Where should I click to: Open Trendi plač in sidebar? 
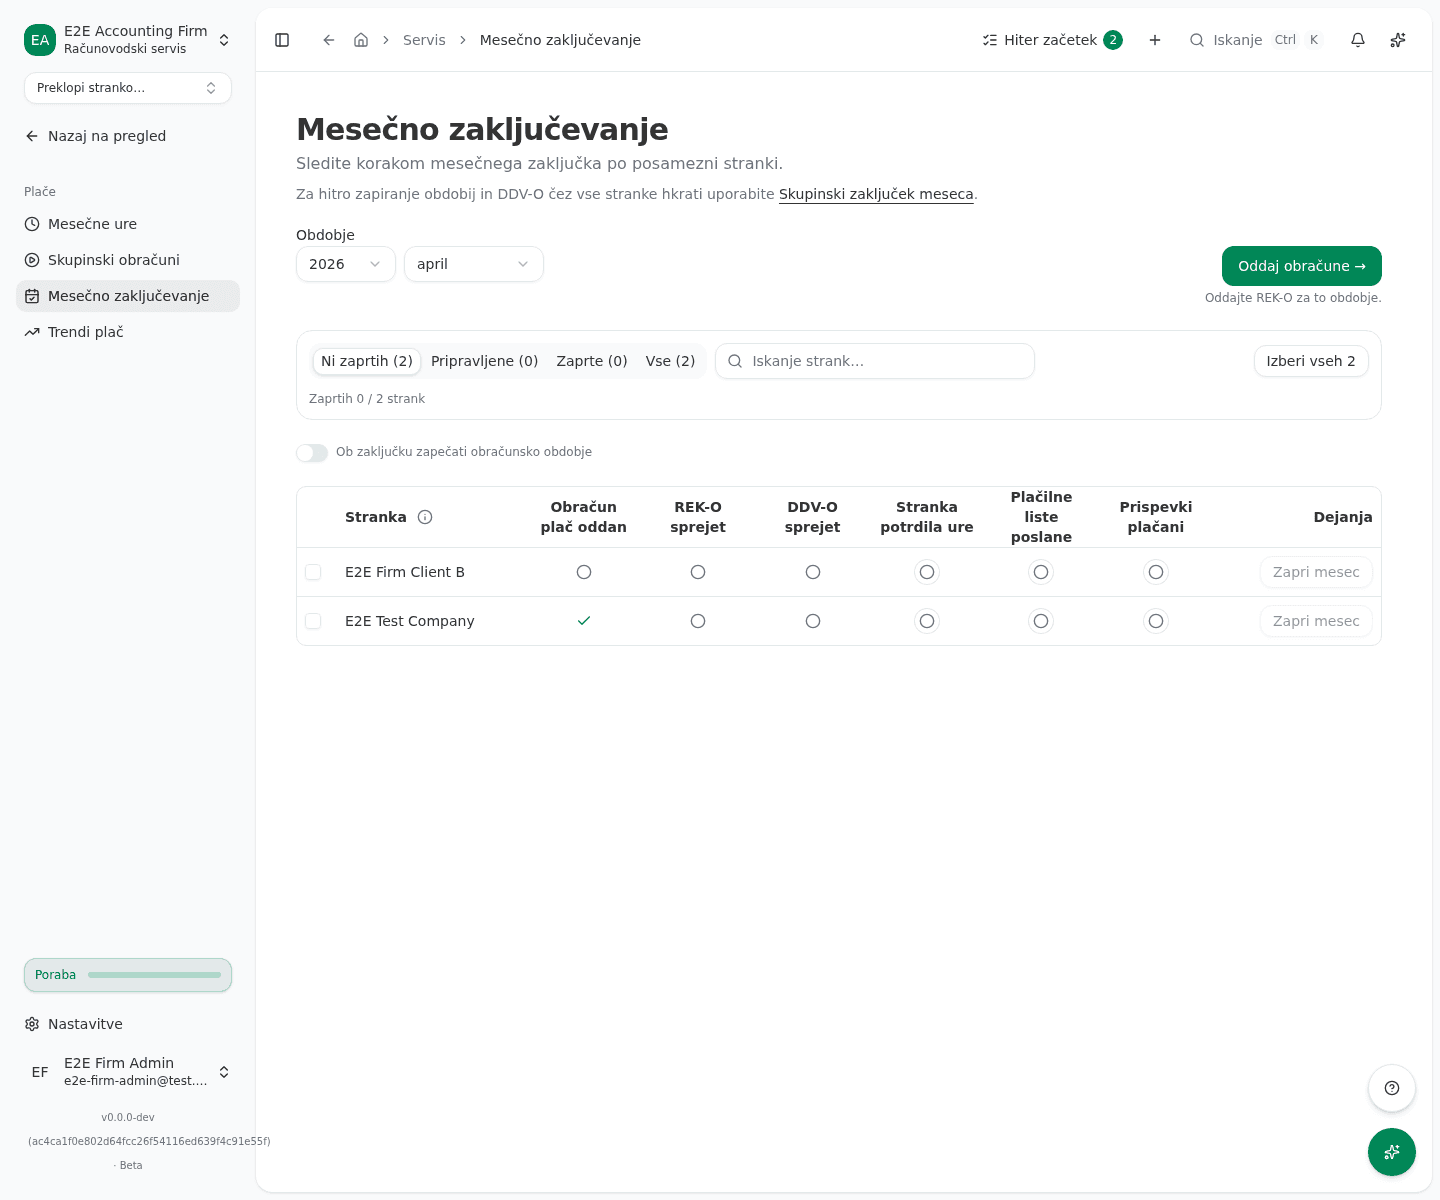(128, 332)
